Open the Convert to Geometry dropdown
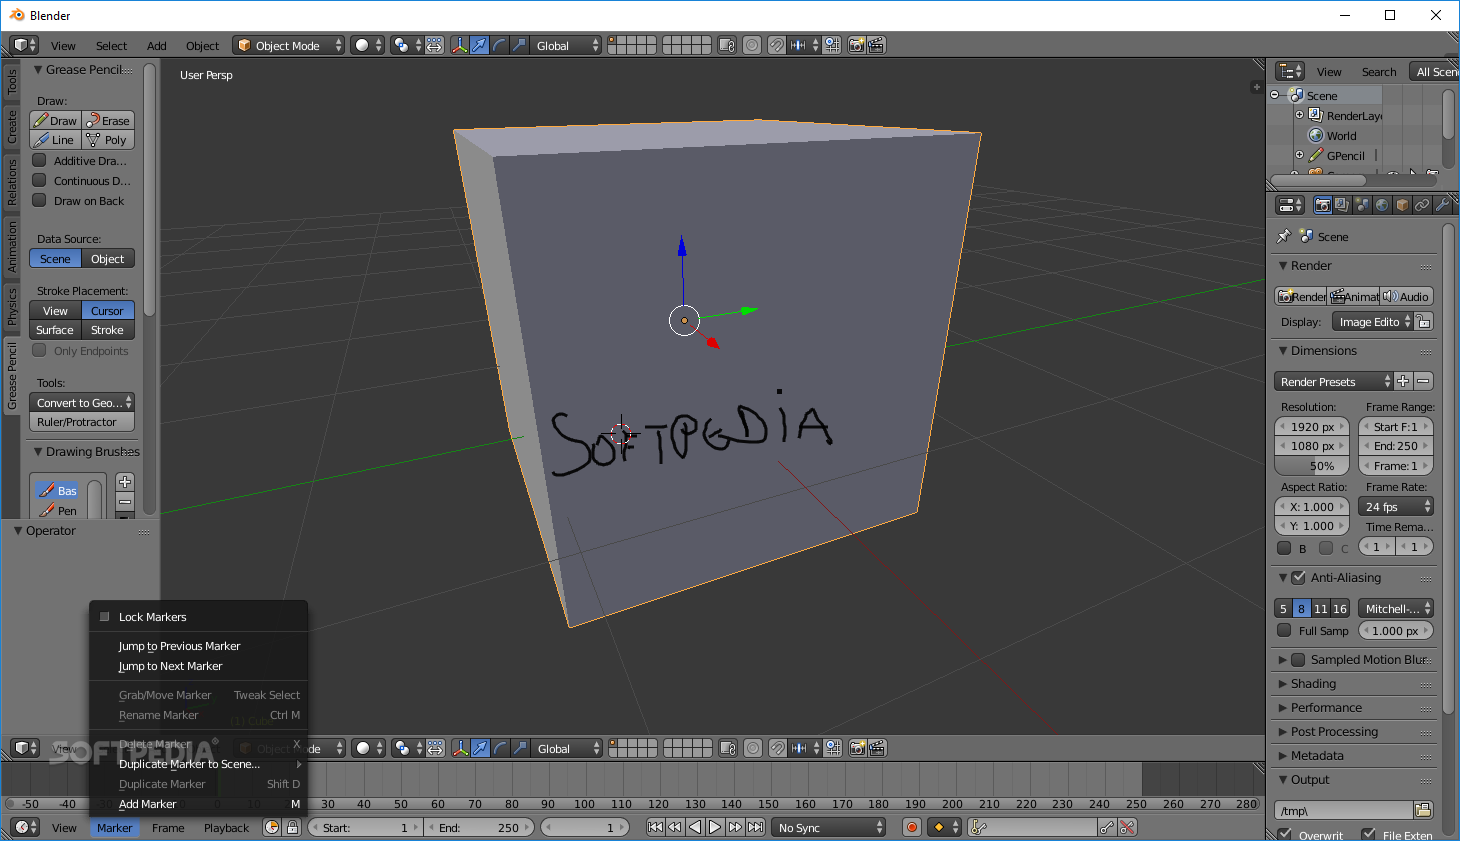1460x841 pixels. pos(82,402)
